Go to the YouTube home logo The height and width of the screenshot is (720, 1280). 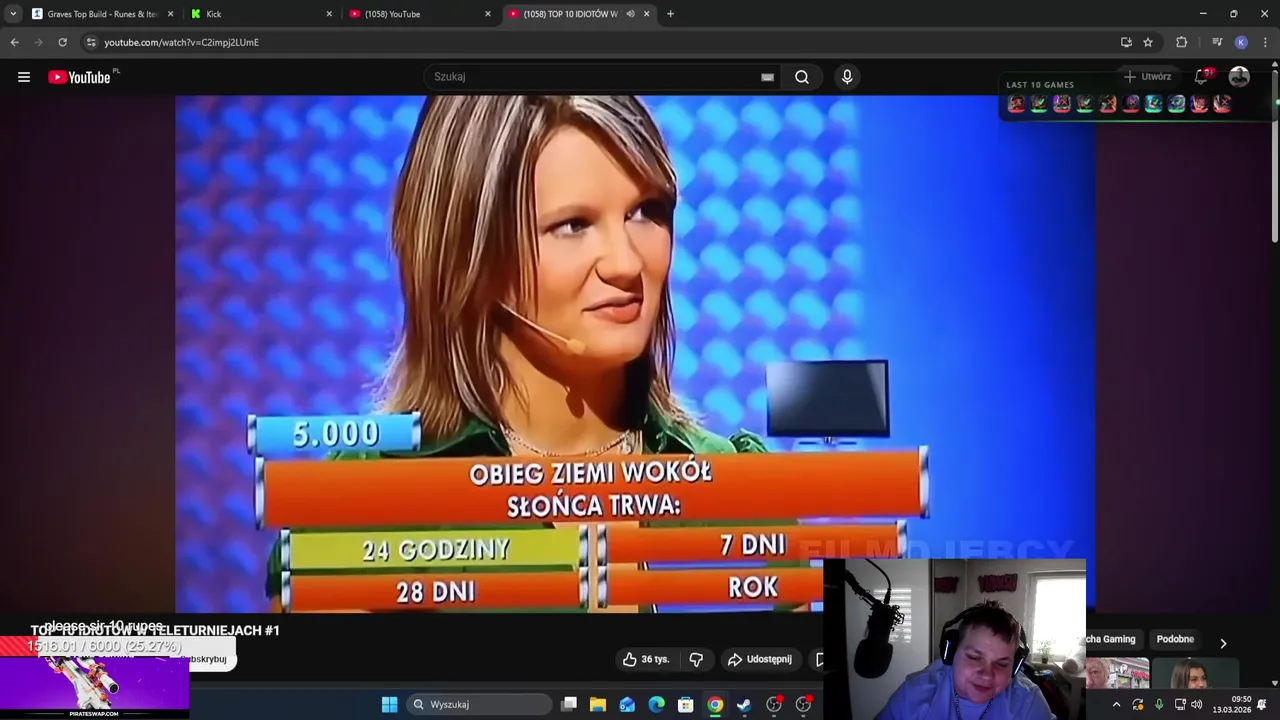[x=79, y=77]
